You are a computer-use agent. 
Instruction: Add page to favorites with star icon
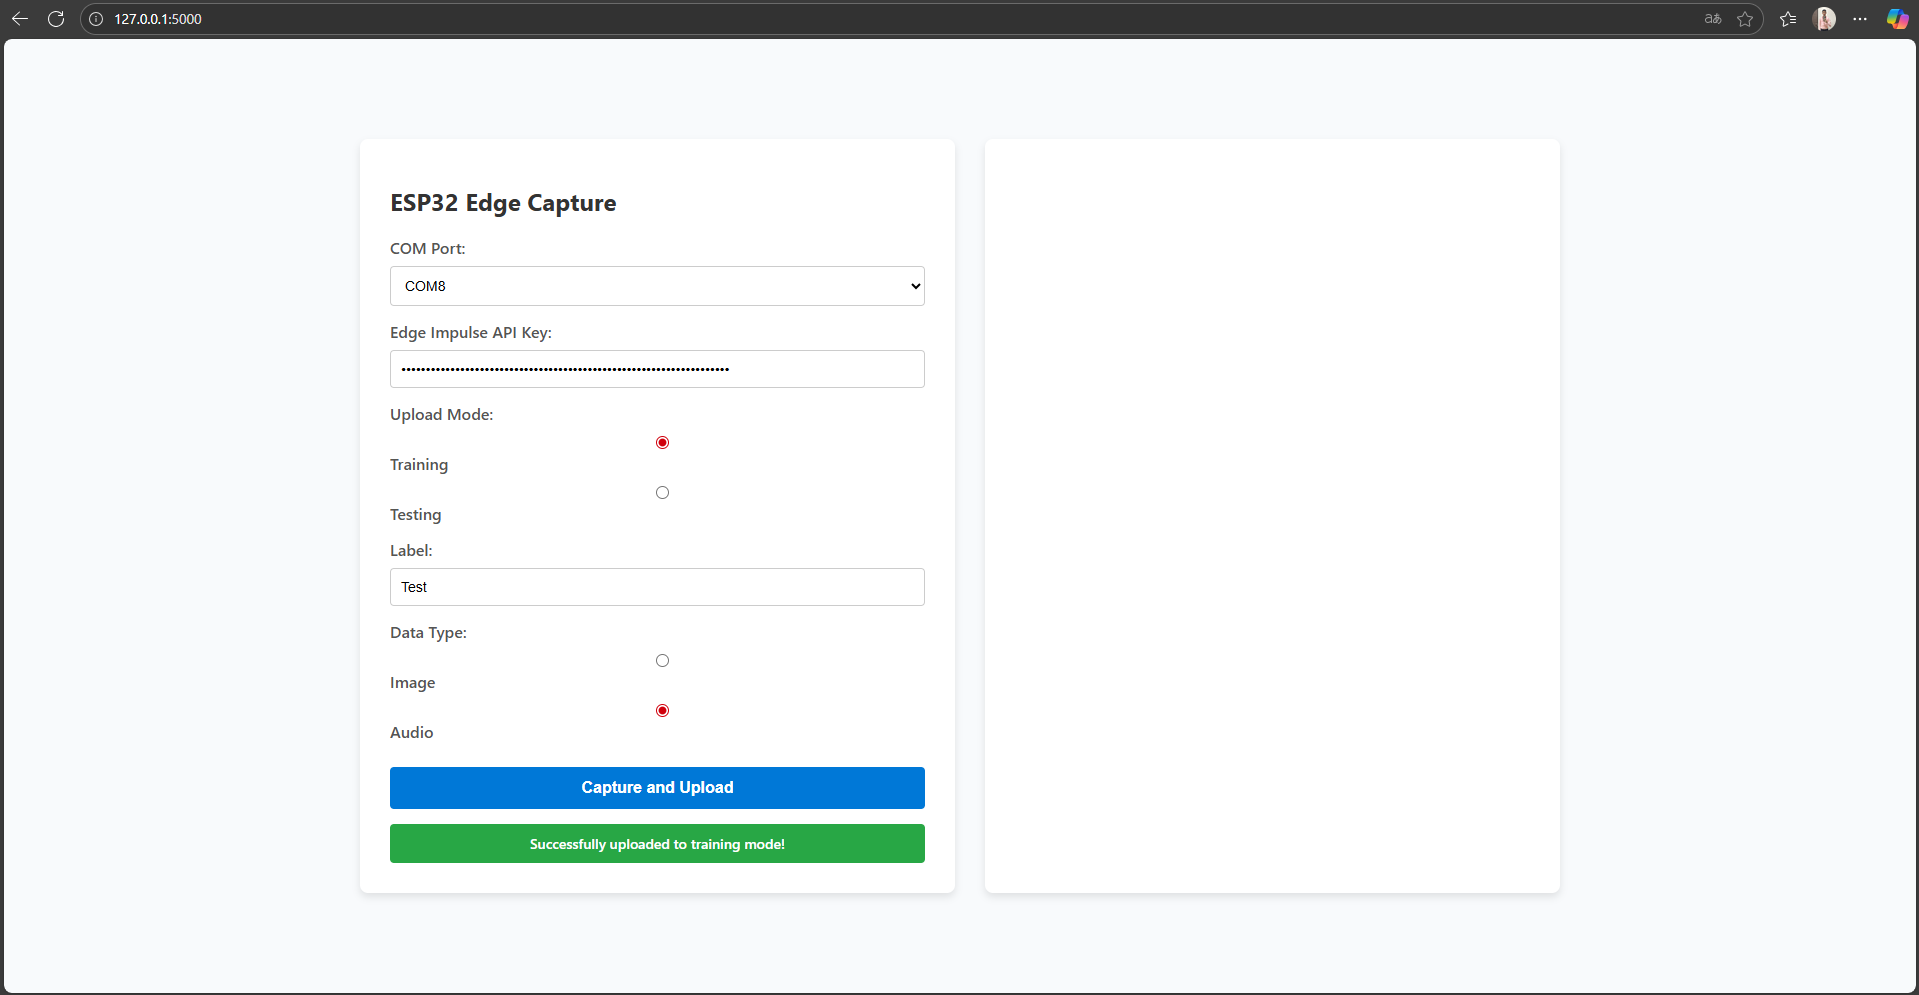[x=1745, y=19]
